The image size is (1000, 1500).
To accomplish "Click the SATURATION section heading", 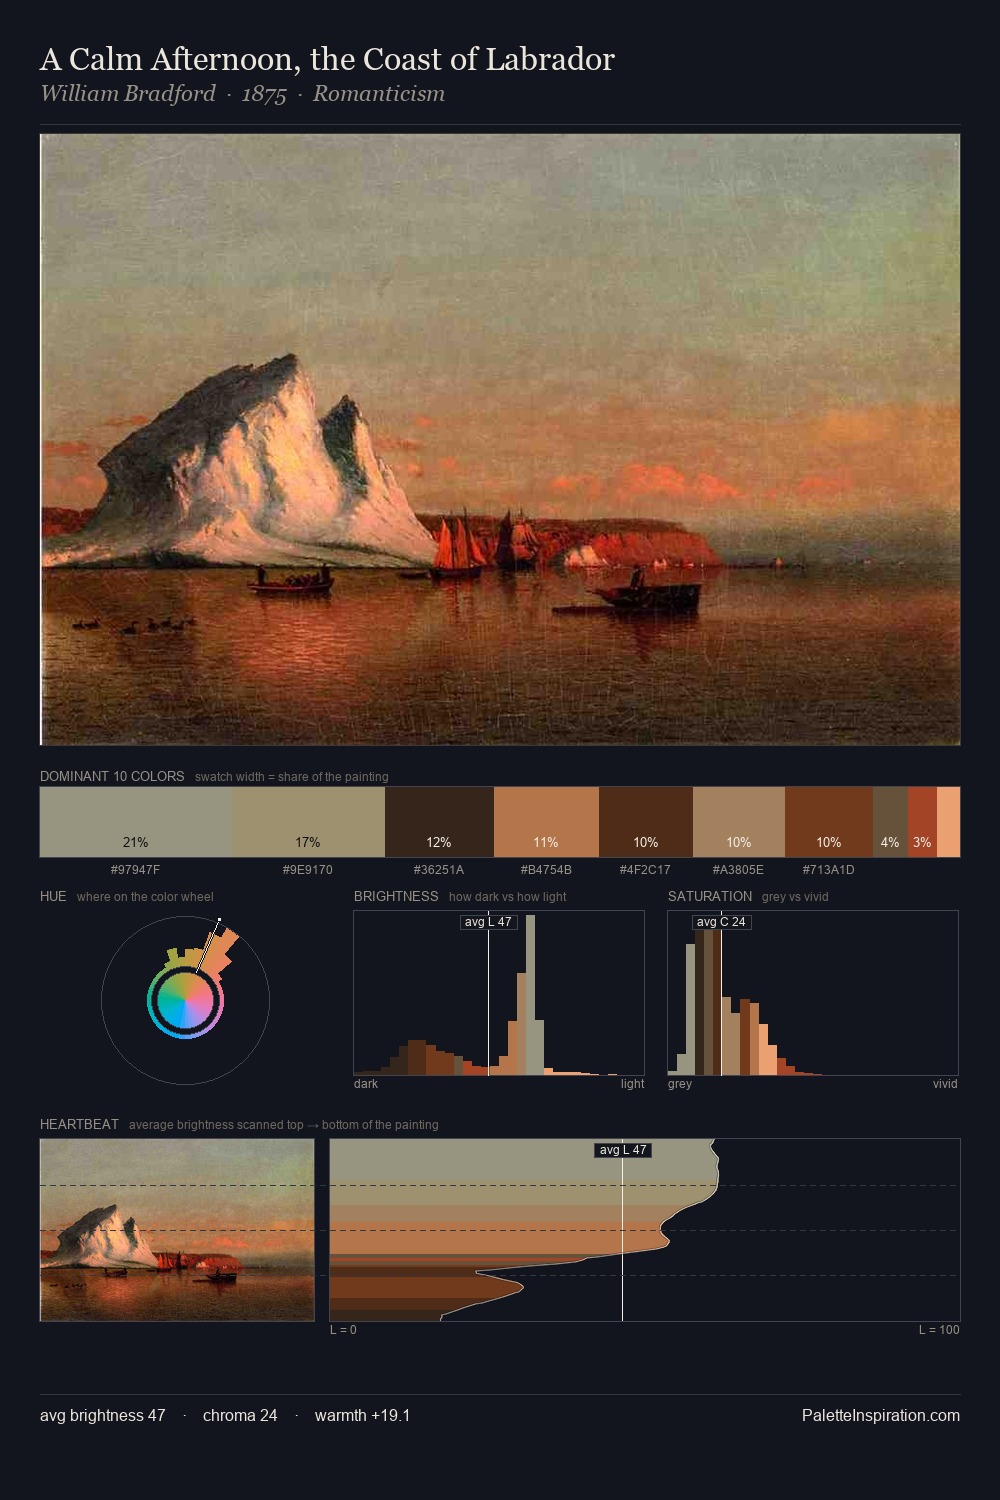I will (x=710, y=896).
